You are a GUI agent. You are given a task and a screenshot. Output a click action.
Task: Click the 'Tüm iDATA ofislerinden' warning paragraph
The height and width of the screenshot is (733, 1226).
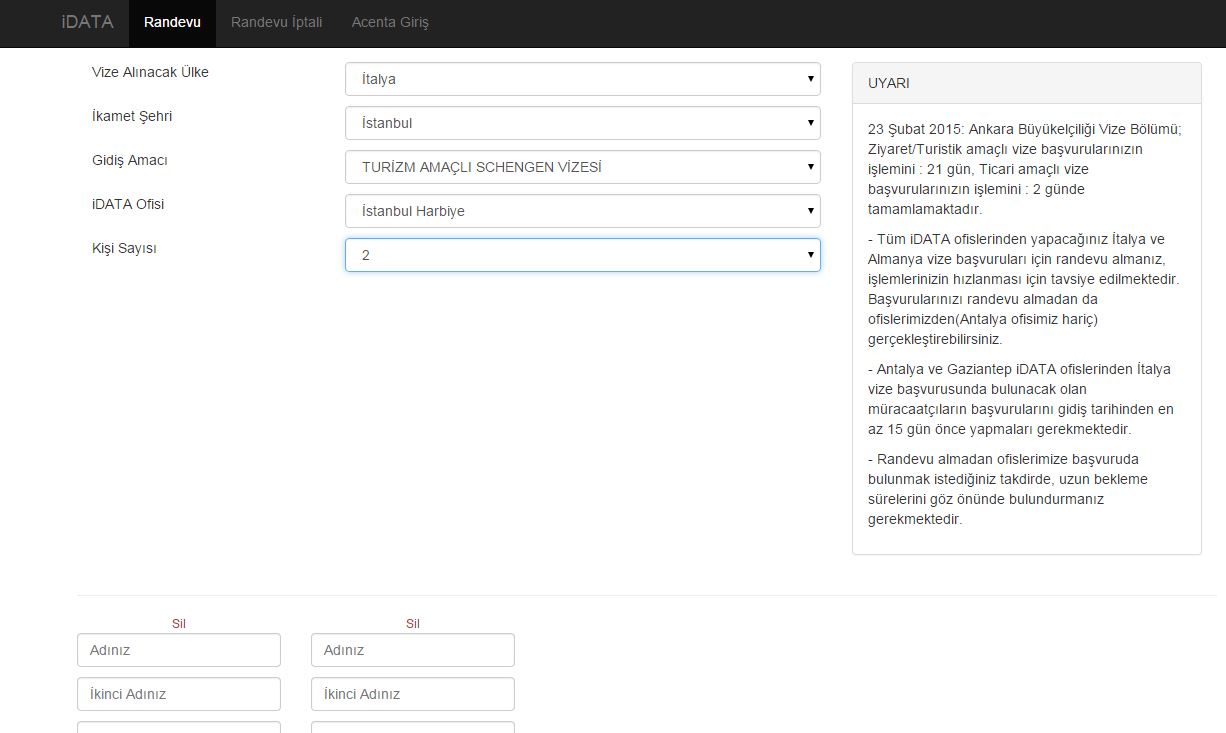(x=1026, y=289)
